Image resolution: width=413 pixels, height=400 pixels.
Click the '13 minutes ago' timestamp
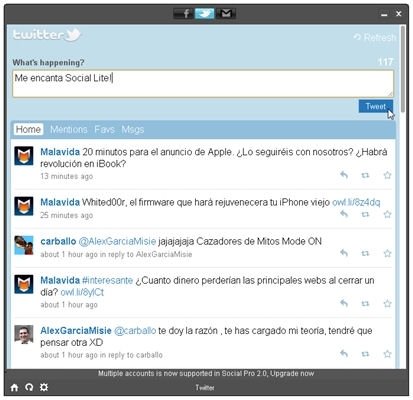pos(67,176)
